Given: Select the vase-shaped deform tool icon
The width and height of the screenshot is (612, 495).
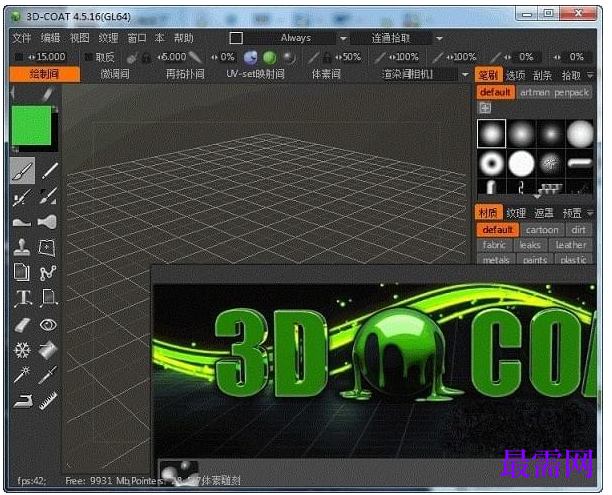Looking at the screenshot, I should pyautogui.click(x=48, y=222).
